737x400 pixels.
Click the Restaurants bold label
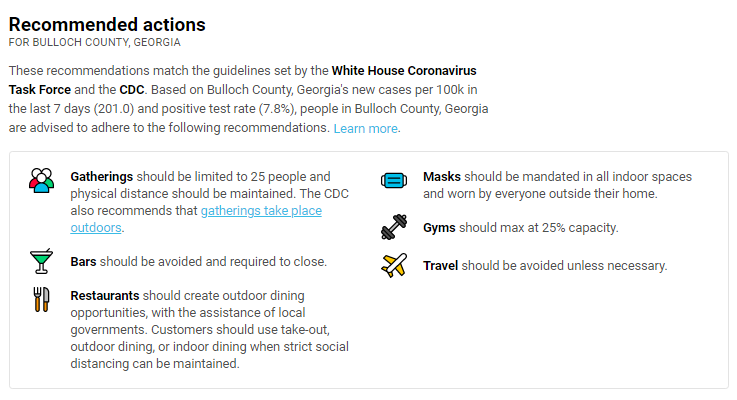pos(105,296)
